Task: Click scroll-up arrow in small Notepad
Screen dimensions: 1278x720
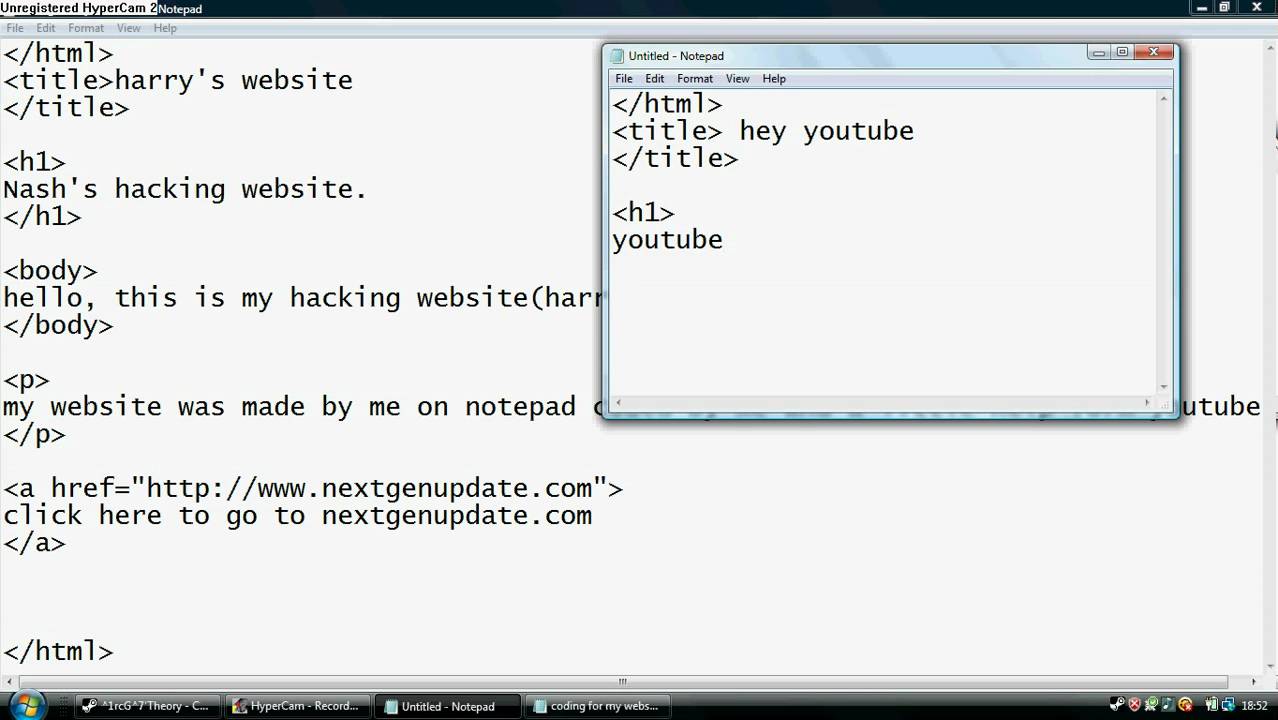Action: 1164,98
